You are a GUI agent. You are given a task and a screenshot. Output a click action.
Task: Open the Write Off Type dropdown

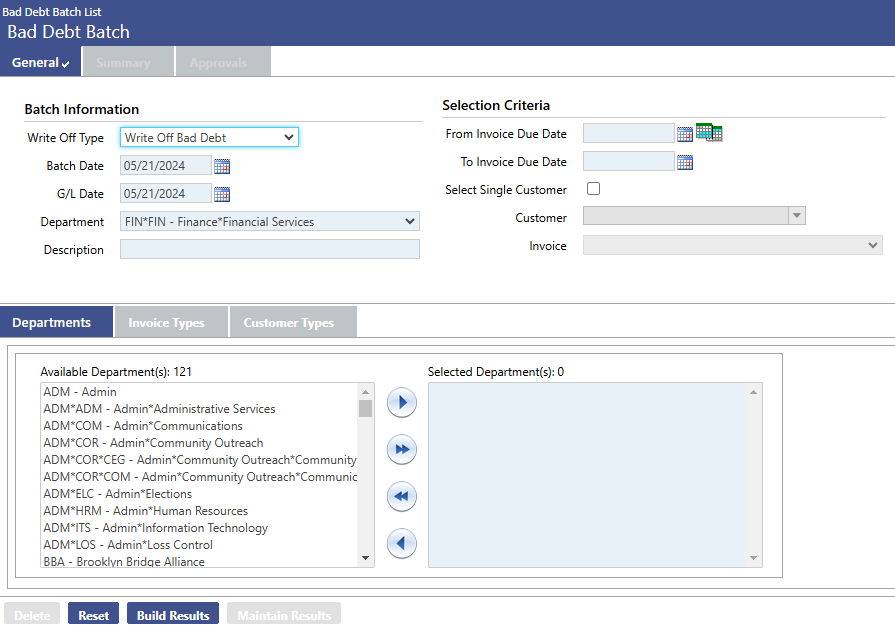[x=209, y=137]
